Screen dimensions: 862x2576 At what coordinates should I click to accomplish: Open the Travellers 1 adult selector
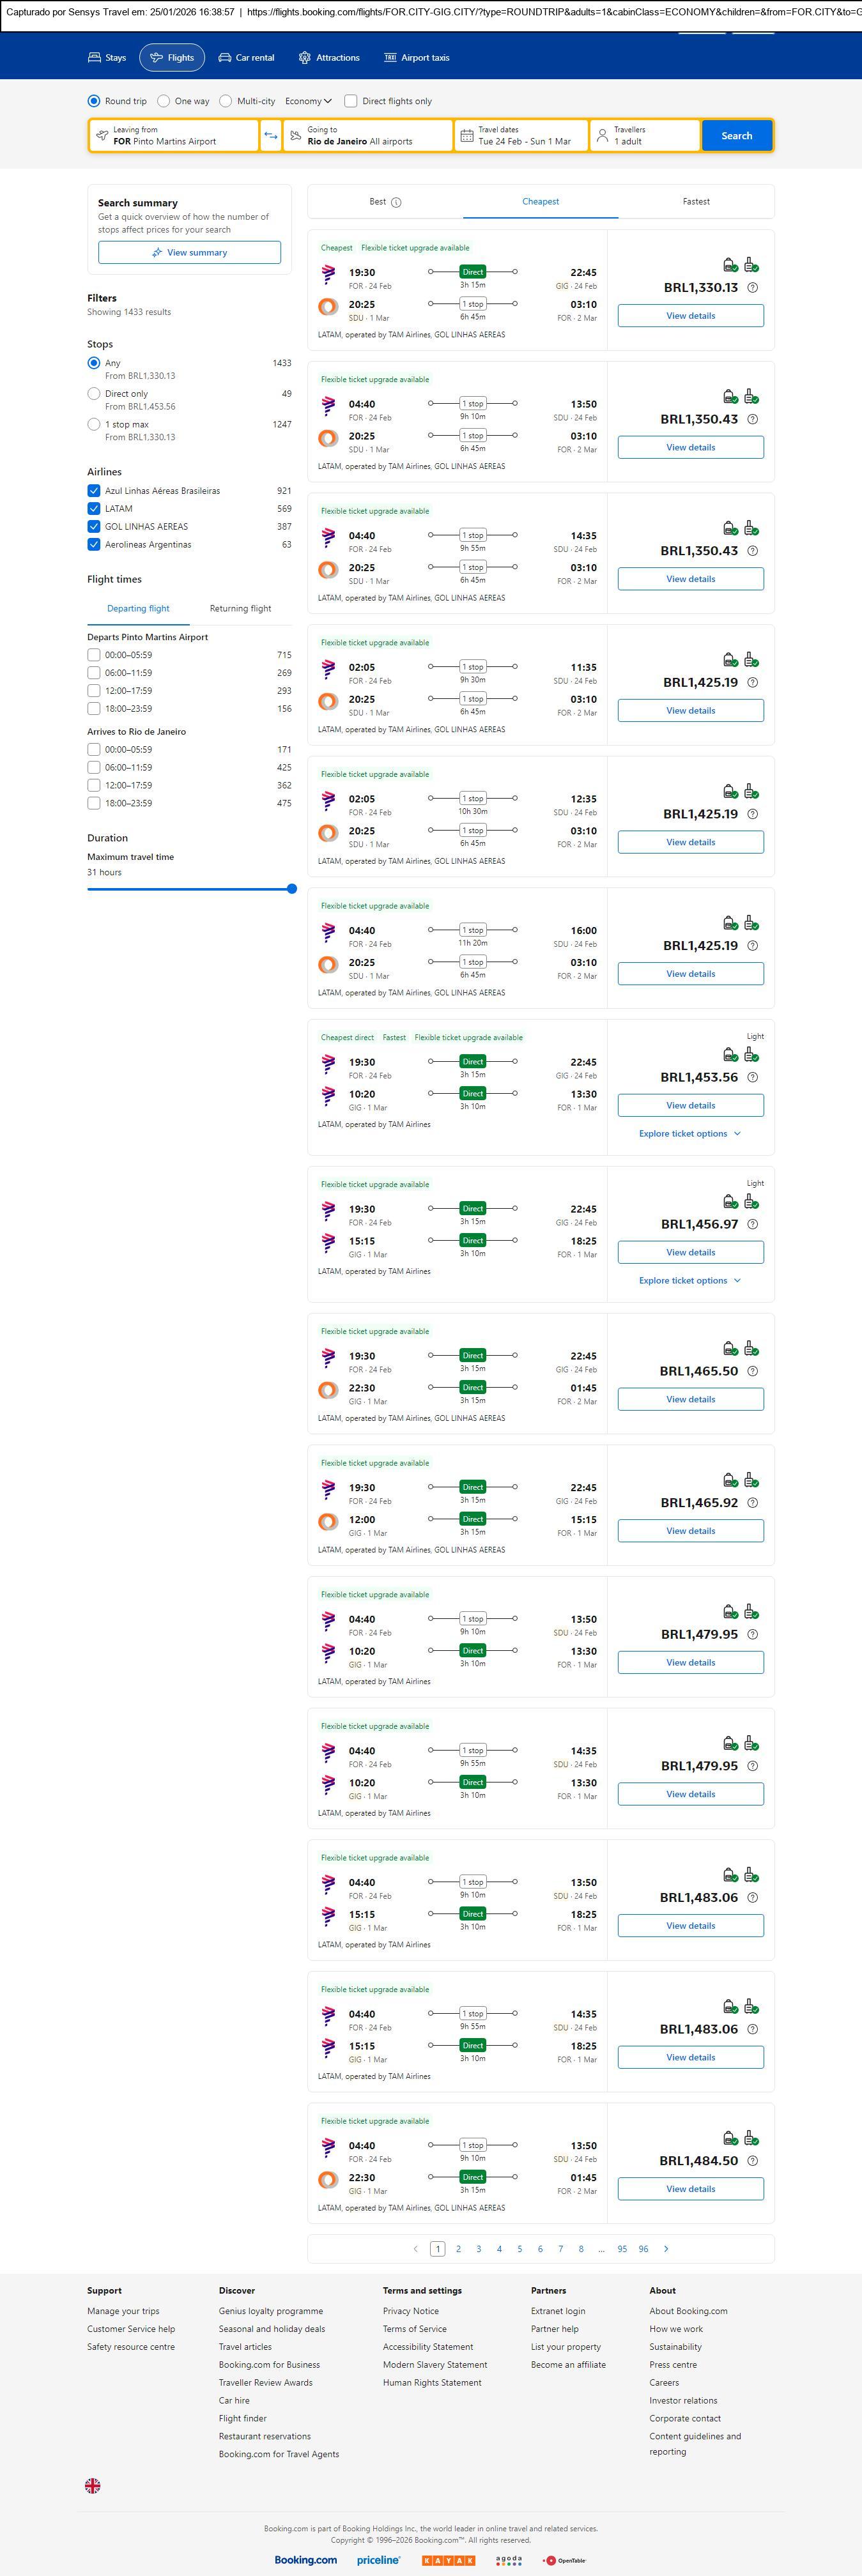[644, 136]
